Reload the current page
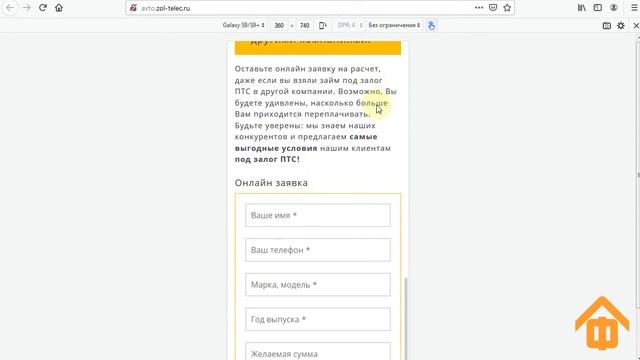Viewport: 640px width, 360px height. point(43,8)
